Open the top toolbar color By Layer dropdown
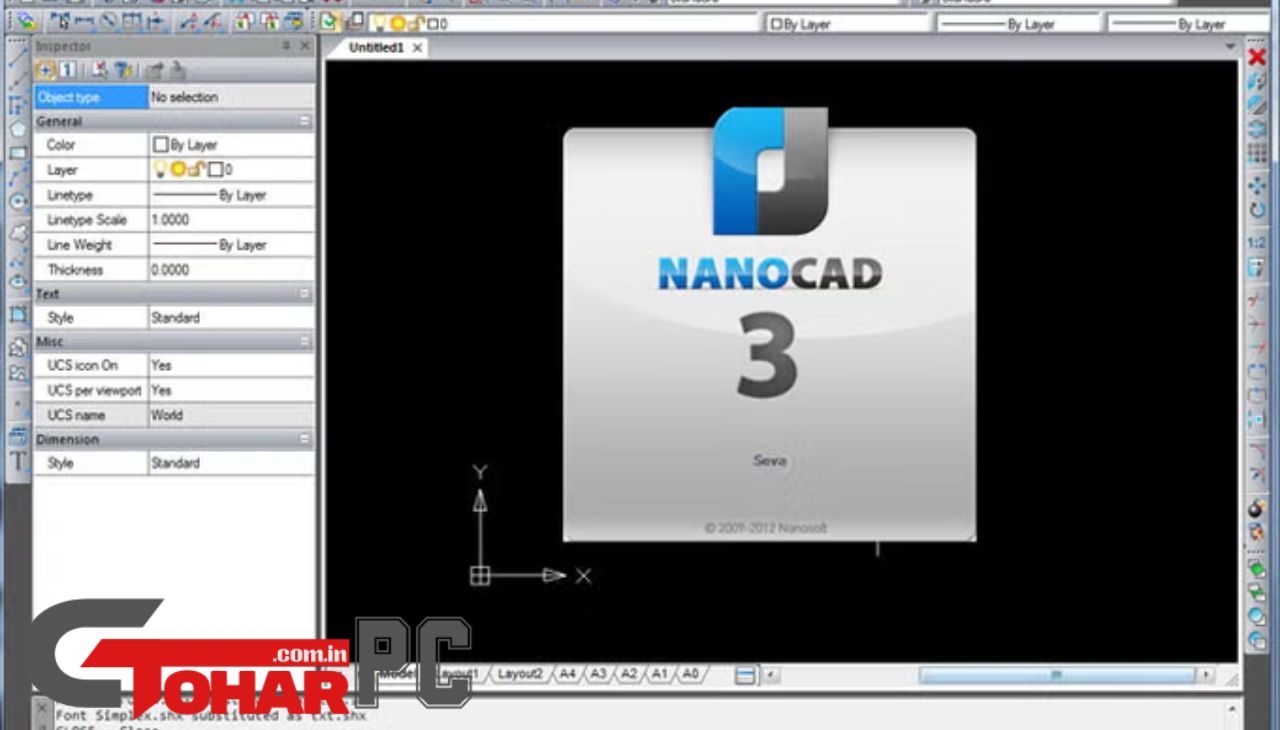The width and height of the screenshot is (1280, 730). point(848,23)
